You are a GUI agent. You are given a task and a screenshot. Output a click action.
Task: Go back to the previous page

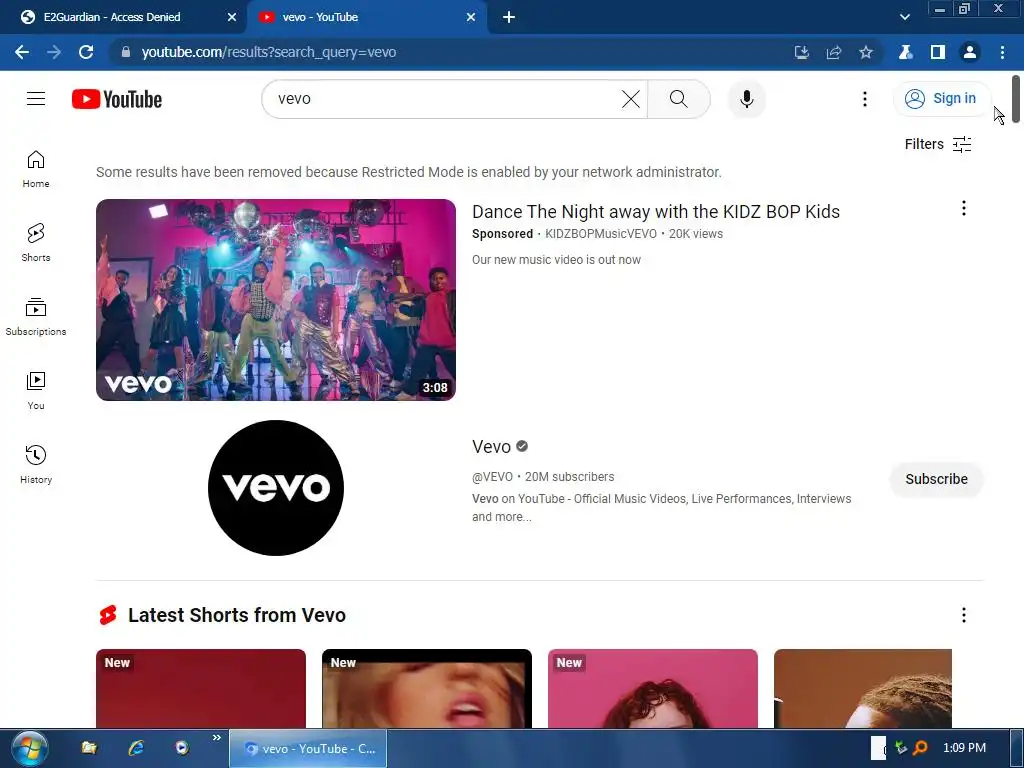pyautogui.click(x=22, y=52)
